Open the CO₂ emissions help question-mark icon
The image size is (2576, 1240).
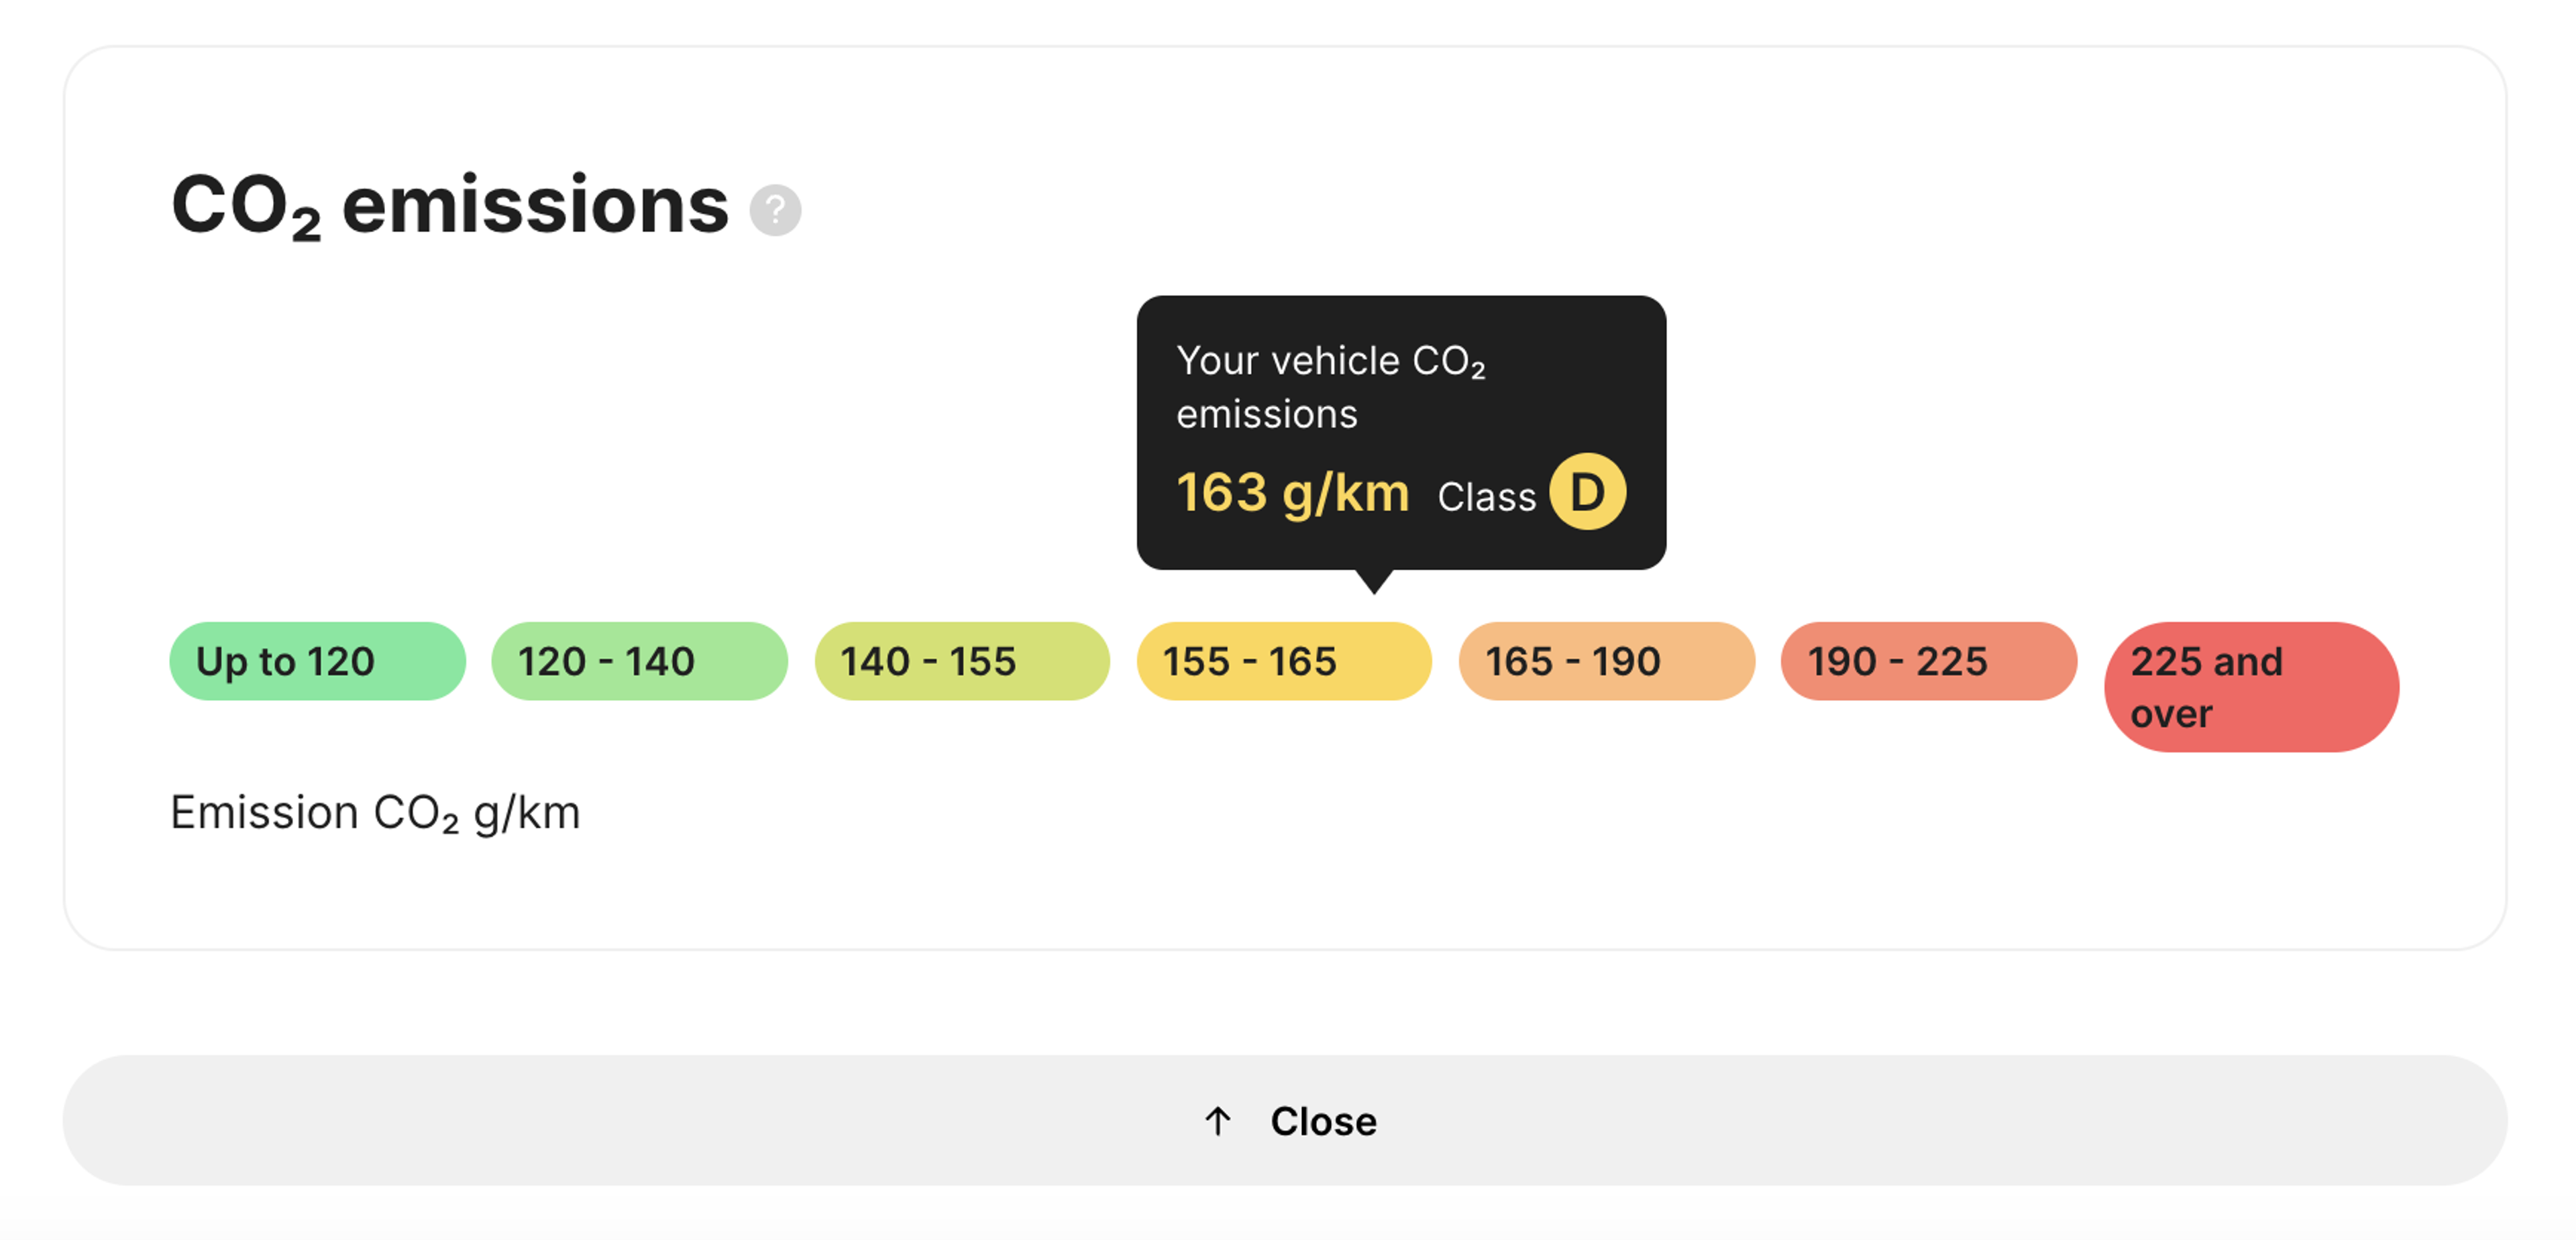(x=775, y=210)
